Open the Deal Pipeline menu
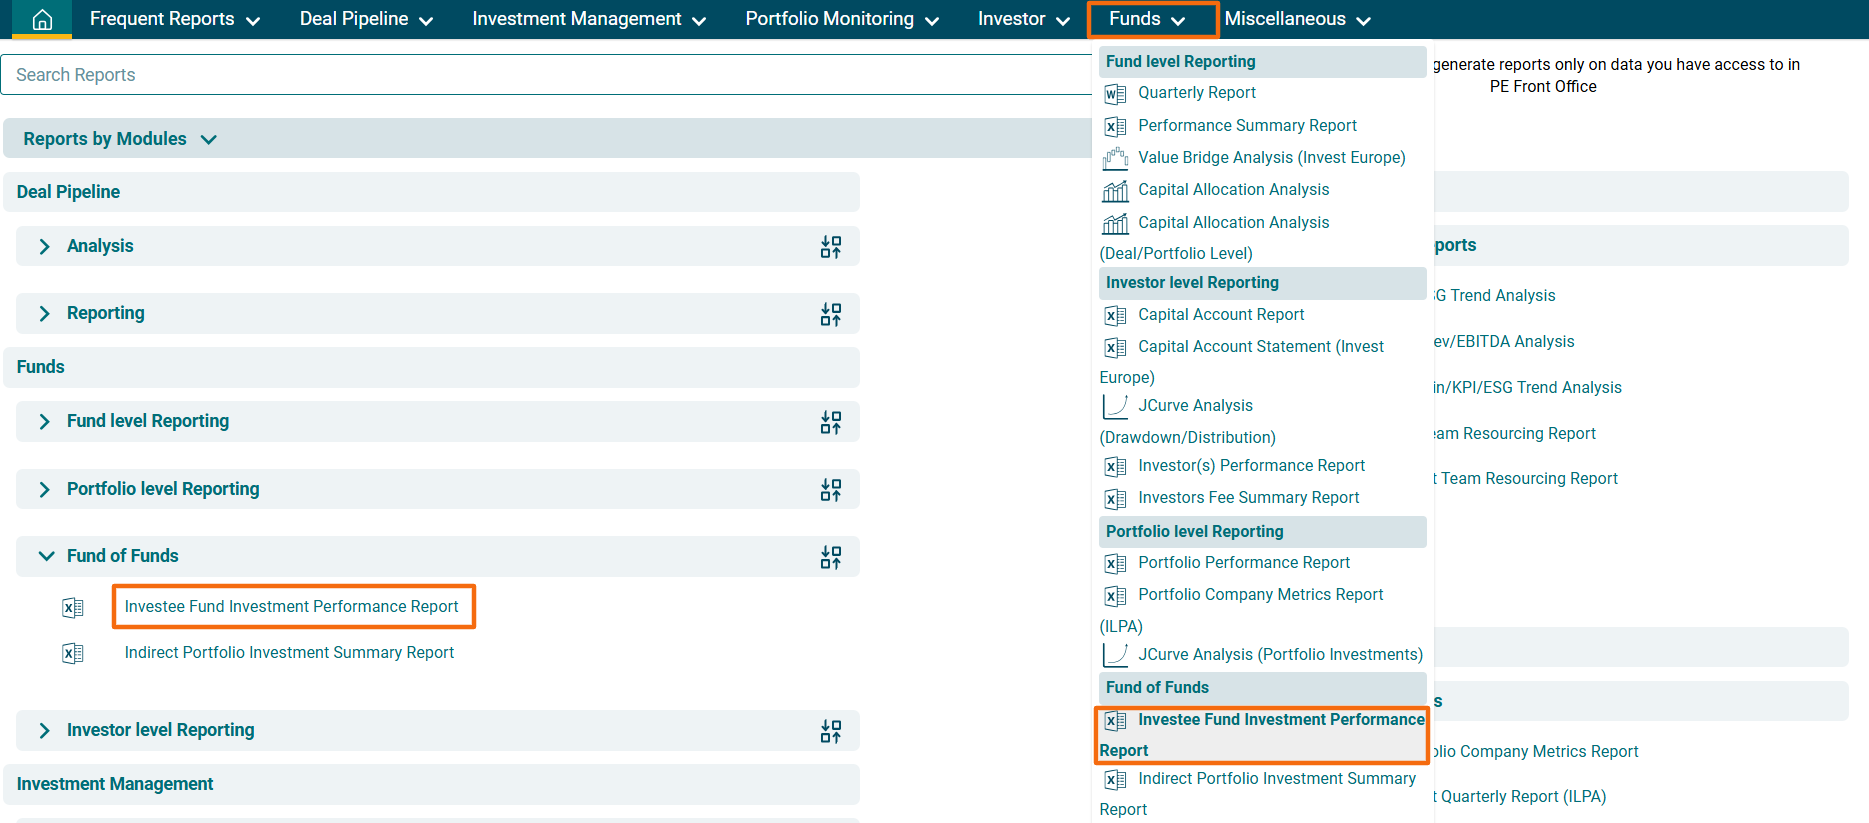This screenshot has width=1869, height=823. point(366,19)
